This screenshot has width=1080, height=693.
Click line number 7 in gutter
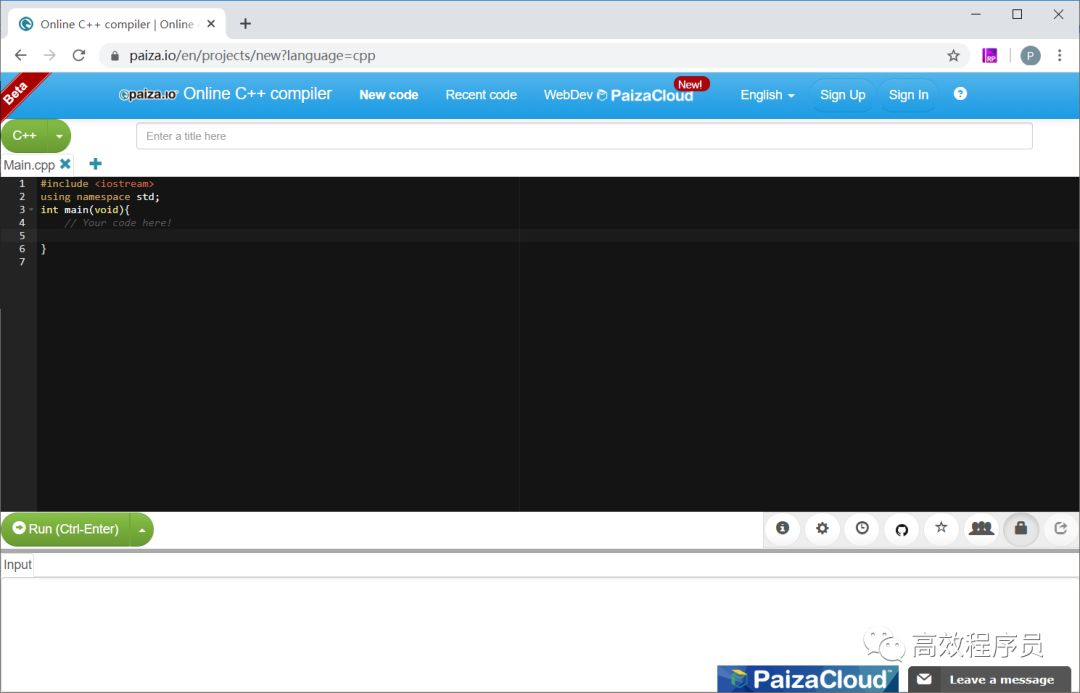(x=22, y=262)
